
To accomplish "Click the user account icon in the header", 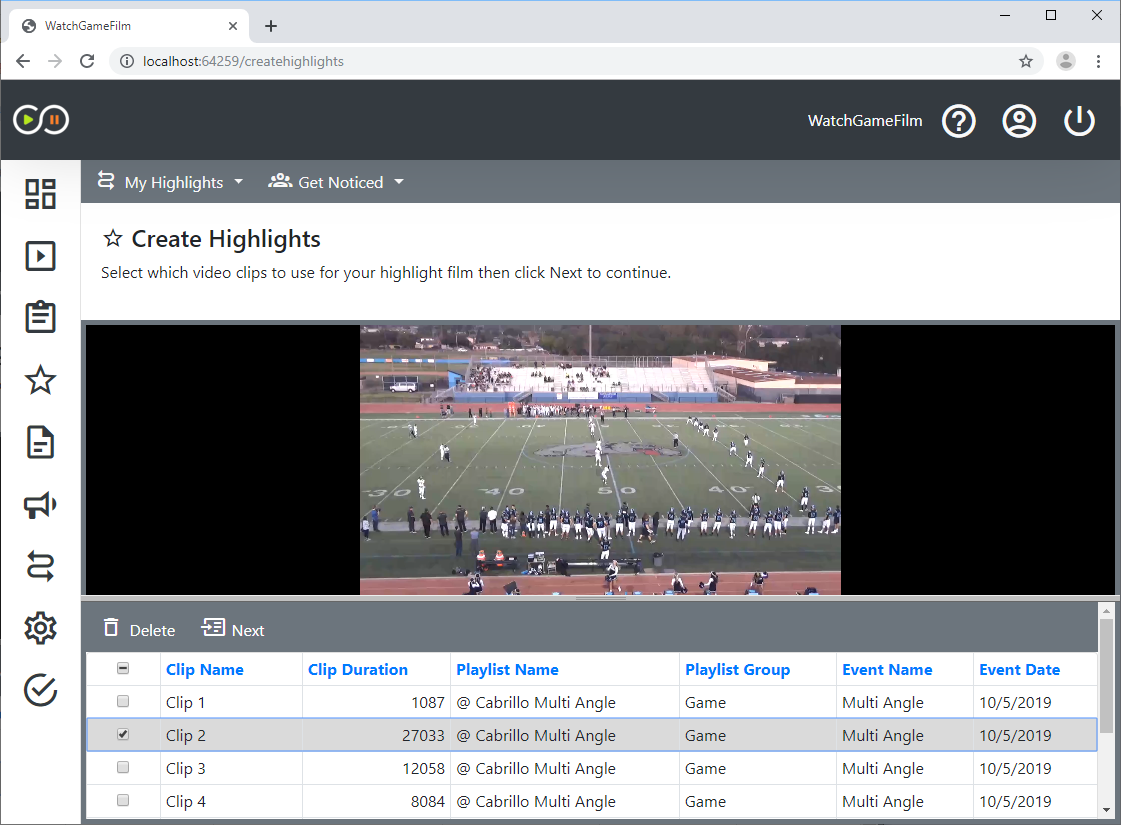I will point(1019,120).
